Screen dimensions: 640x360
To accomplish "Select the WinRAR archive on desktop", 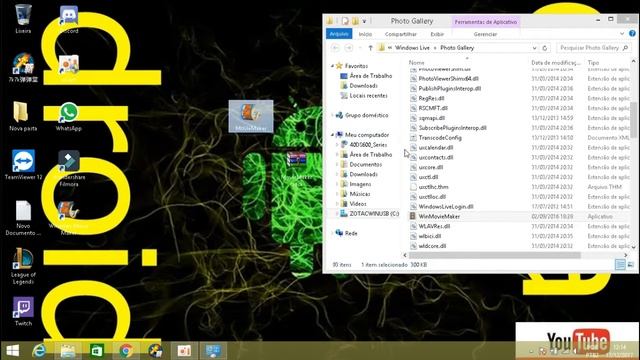I will coord(297,168).
